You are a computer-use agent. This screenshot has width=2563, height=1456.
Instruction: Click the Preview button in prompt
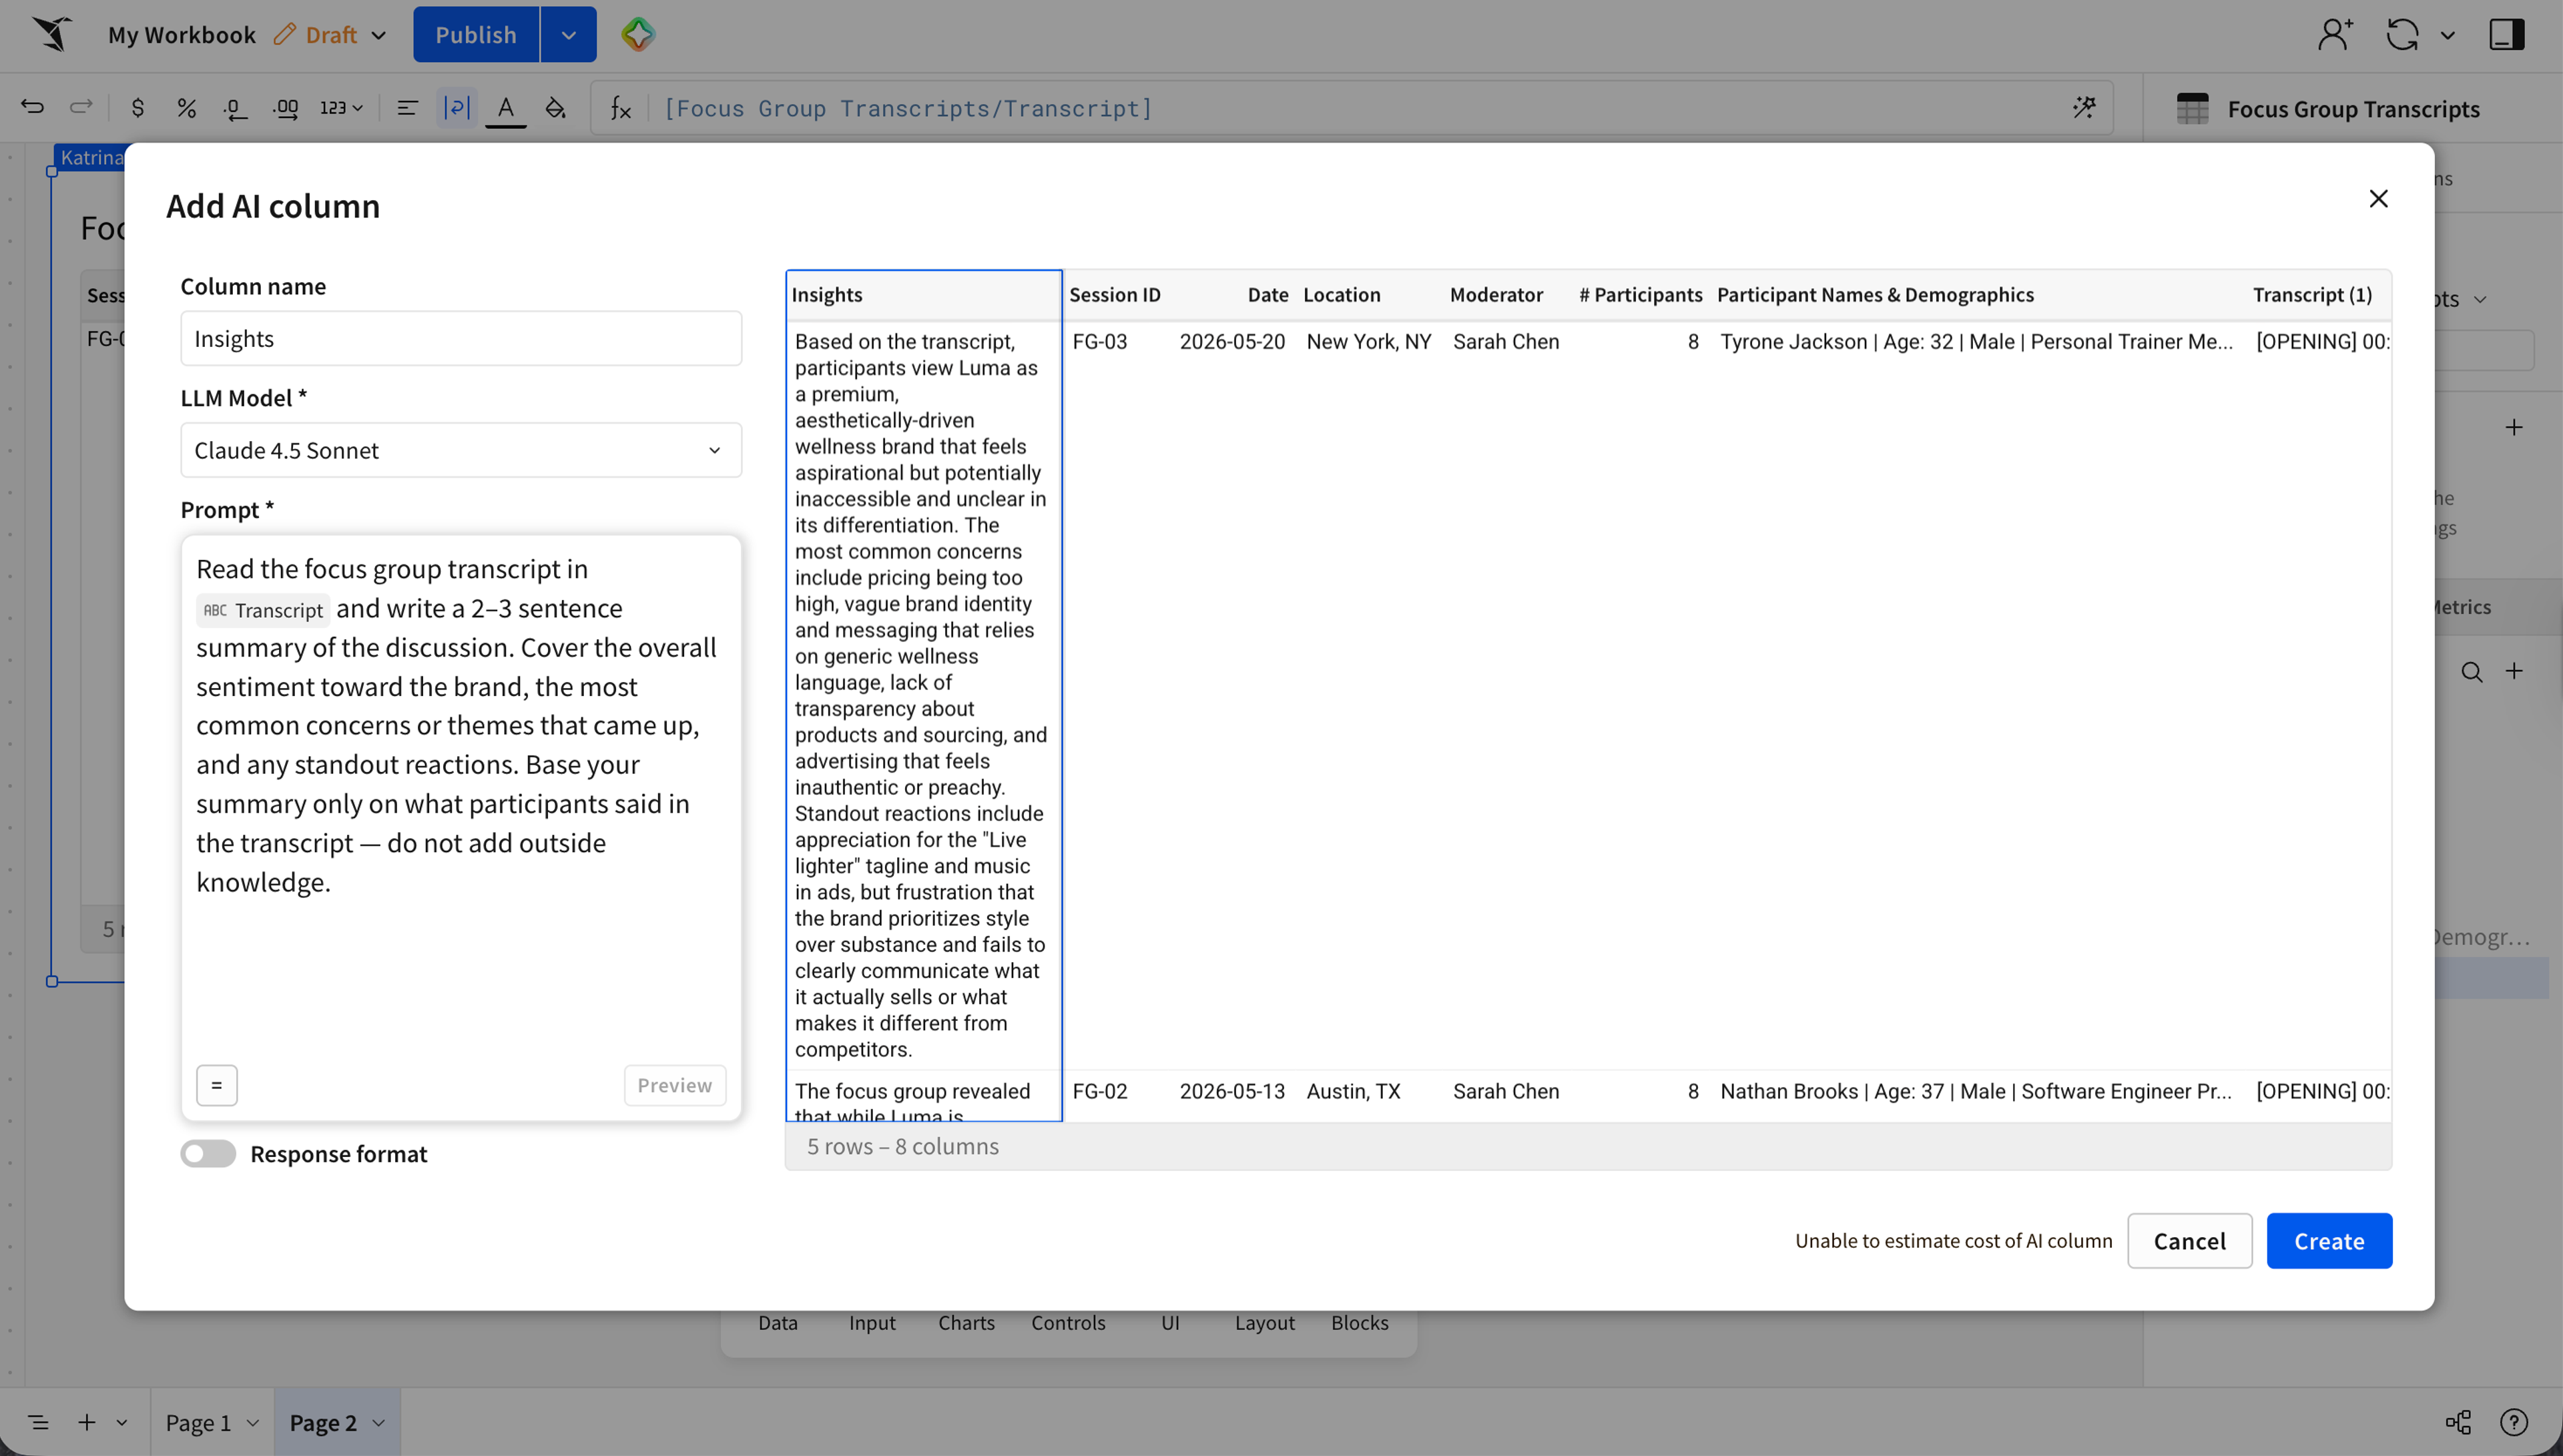click(x=675, y=1085)
